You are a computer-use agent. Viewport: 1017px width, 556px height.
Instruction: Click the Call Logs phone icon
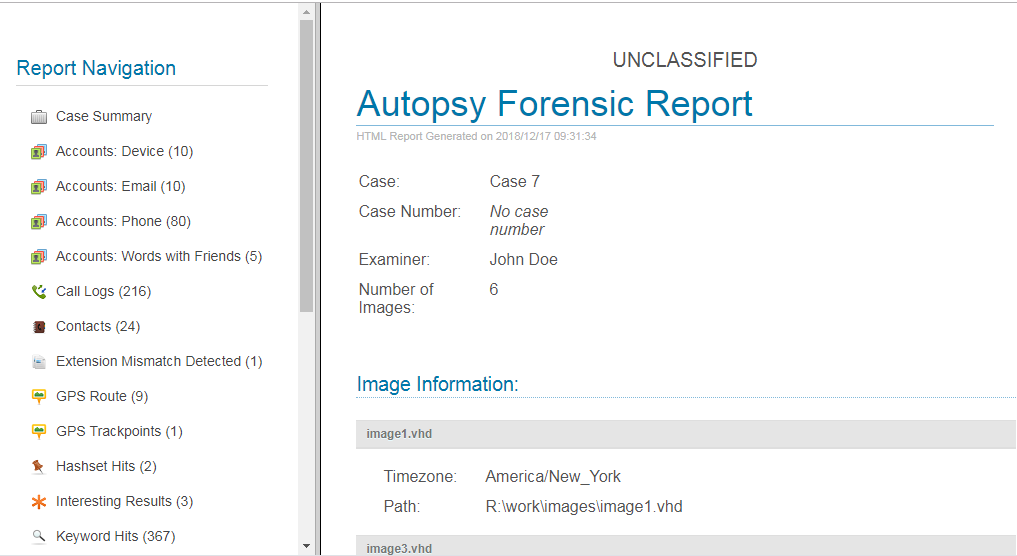tap(39, 292)
